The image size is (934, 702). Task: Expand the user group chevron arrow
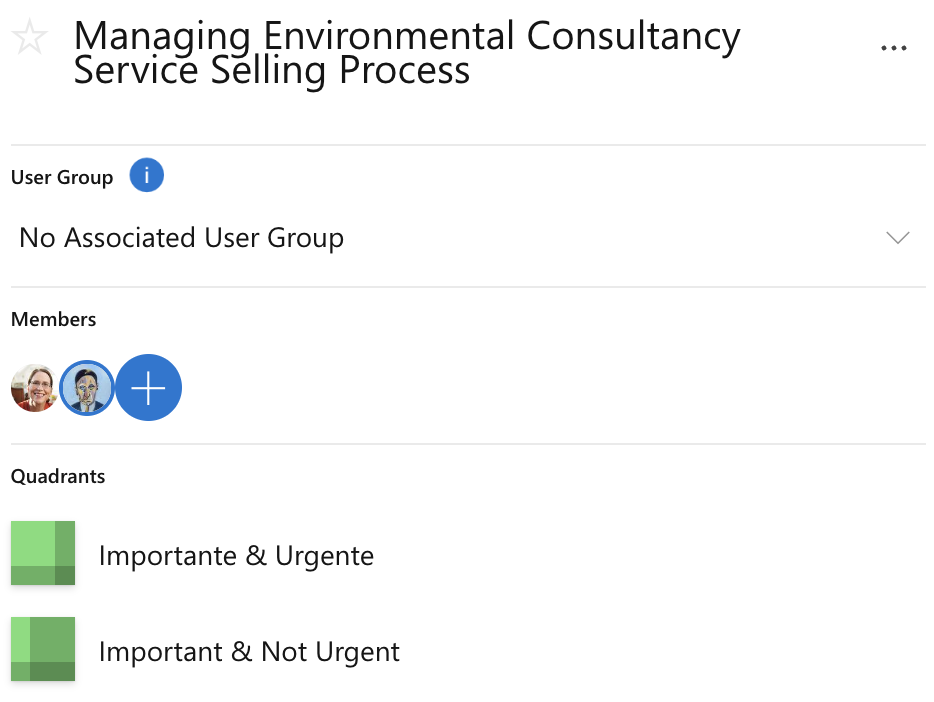(x=897, y=238)
